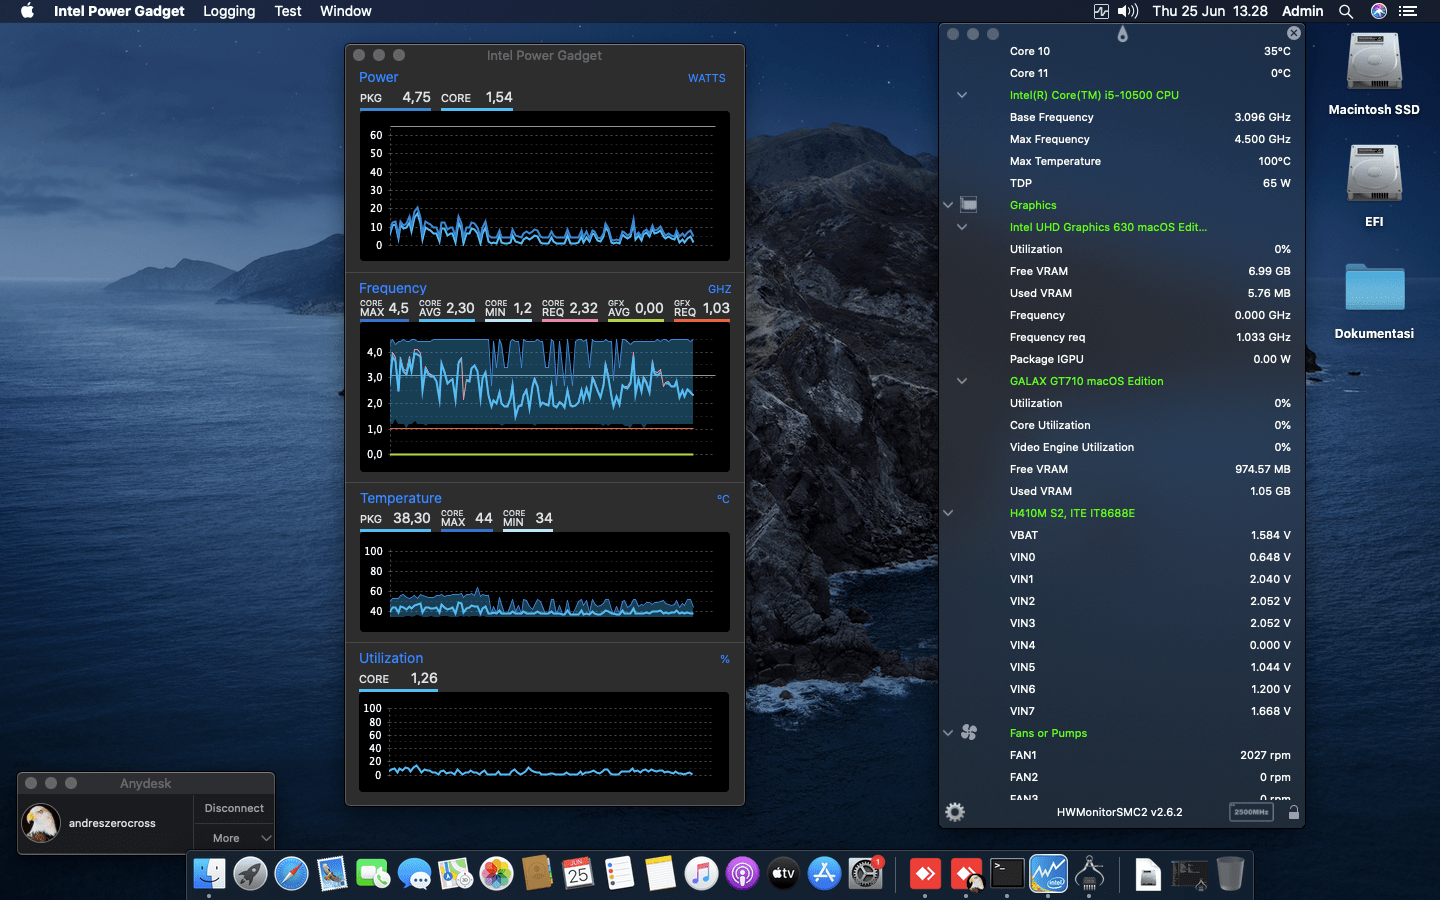The height and width of the screenshot is (900, 1440).
Task: Open the Logging menu
Action: tap(228, 11)
